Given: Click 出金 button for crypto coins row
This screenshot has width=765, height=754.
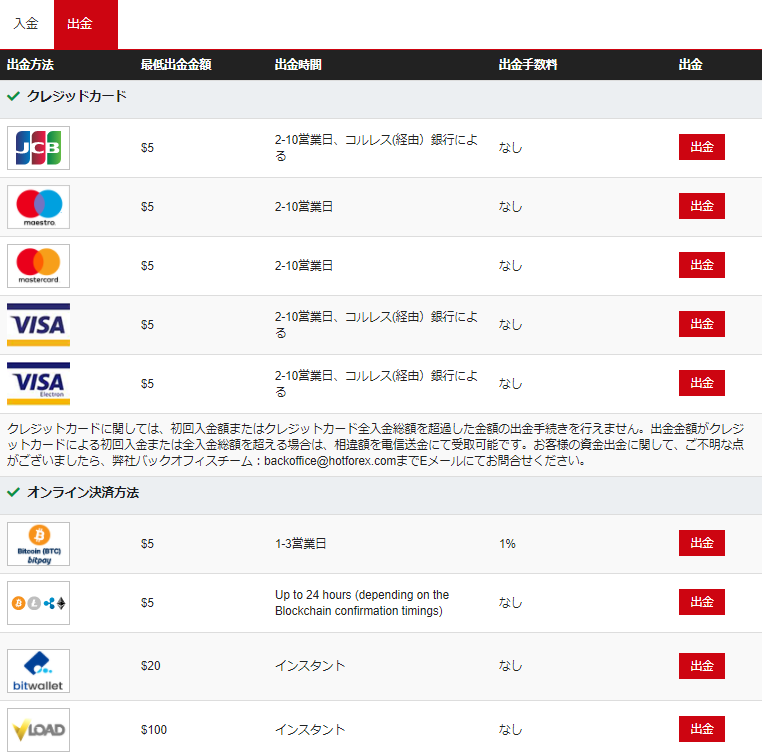Looking at the screenshot, I should [702, 602].
